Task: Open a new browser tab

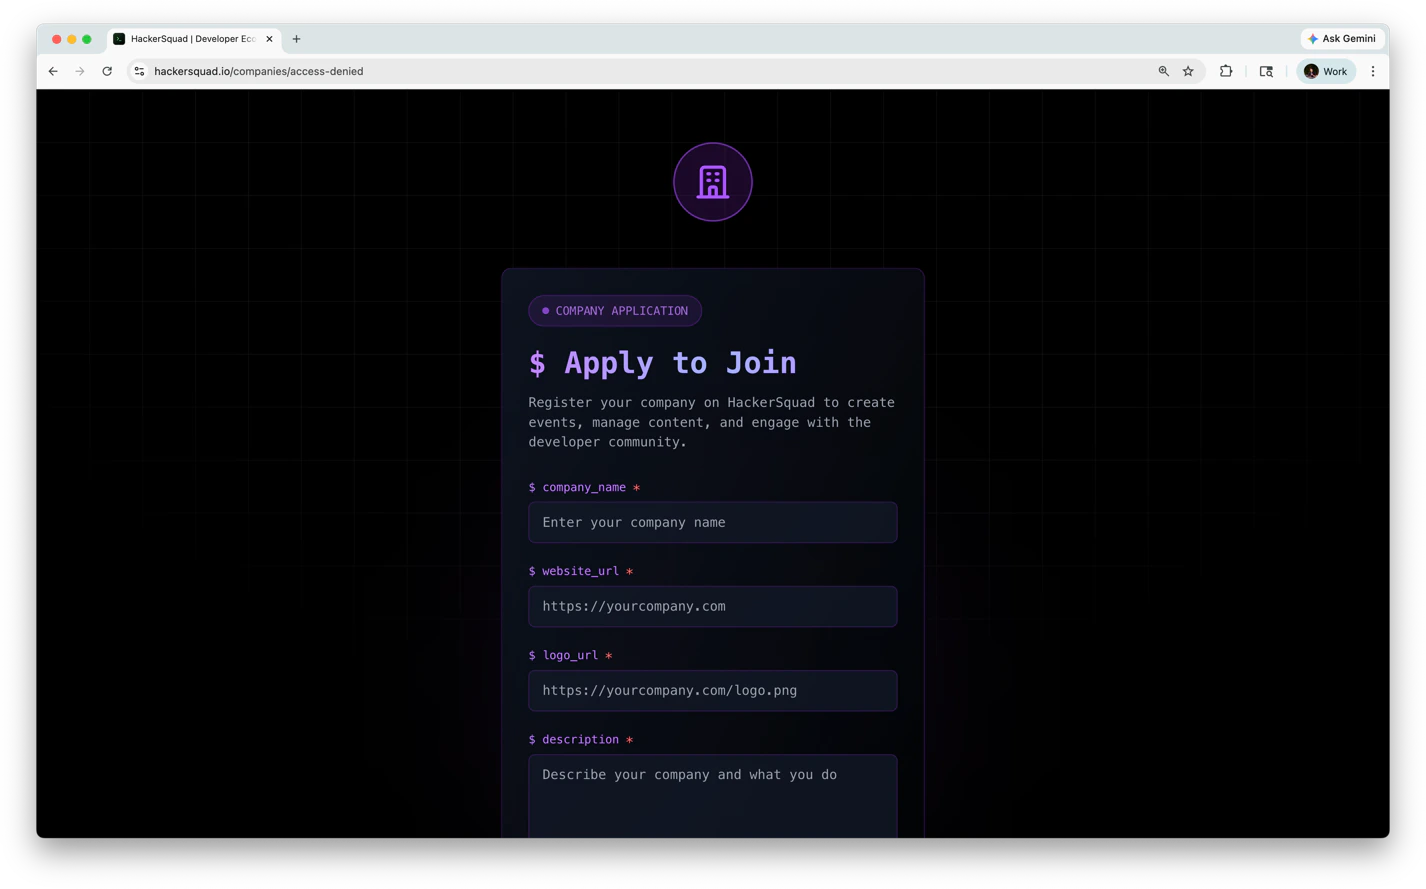Action: (x=297, y=39)
